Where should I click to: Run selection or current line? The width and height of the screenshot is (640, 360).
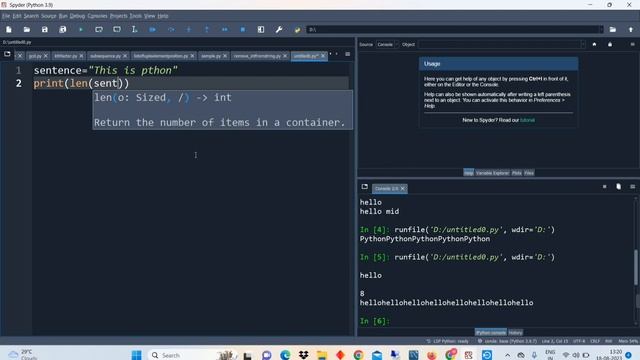point(134,29)
